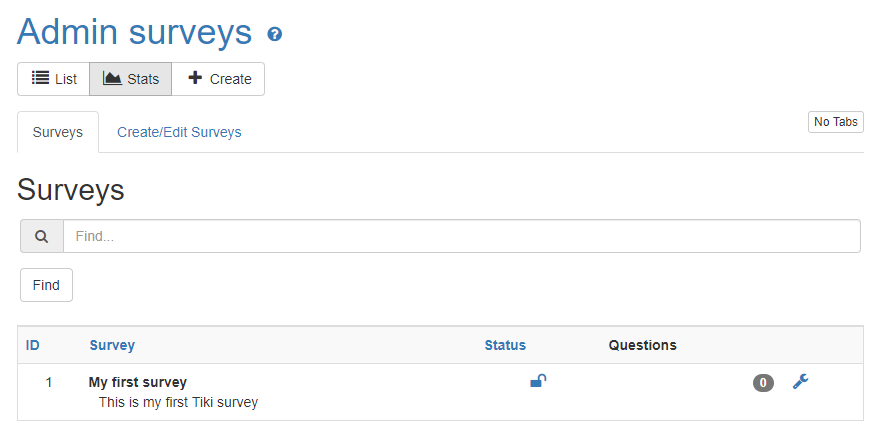Click the magnifier search icon
This screenshot has height=447, width=884.
(42, 237)
